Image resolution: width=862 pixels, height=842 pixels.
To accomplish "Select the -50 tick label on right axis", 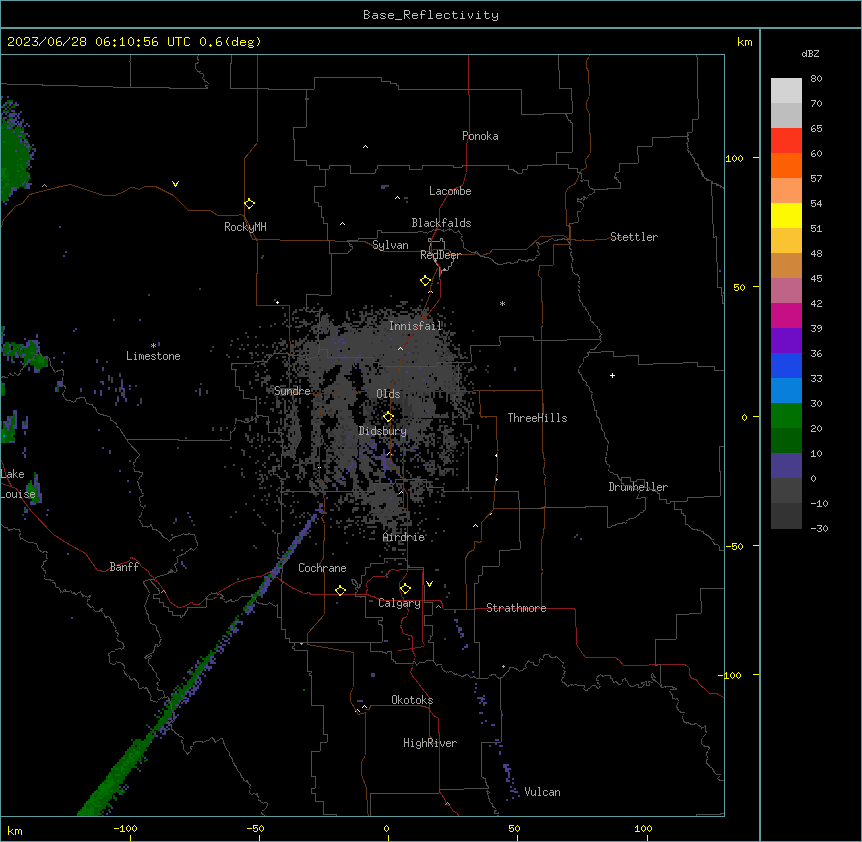I will pos(734,546).
